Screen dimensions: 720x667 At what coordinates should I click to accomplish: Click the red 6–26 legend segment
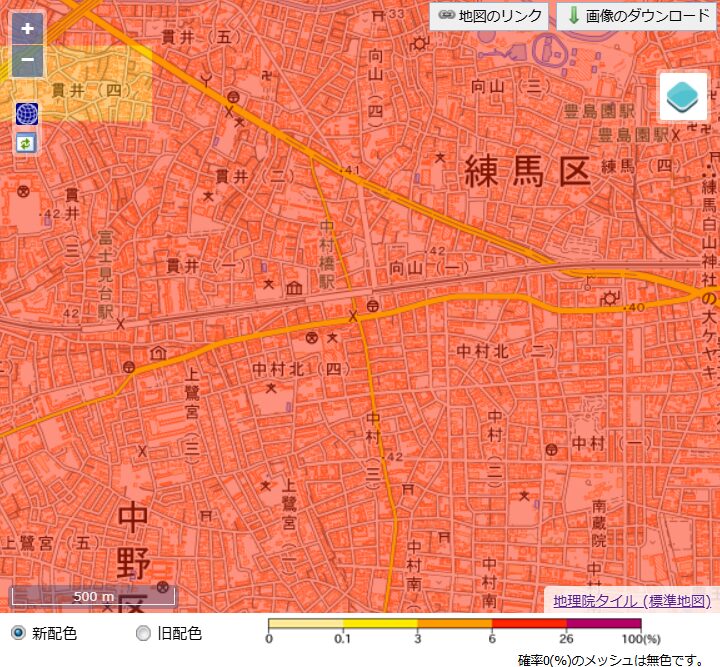point(529,624)
